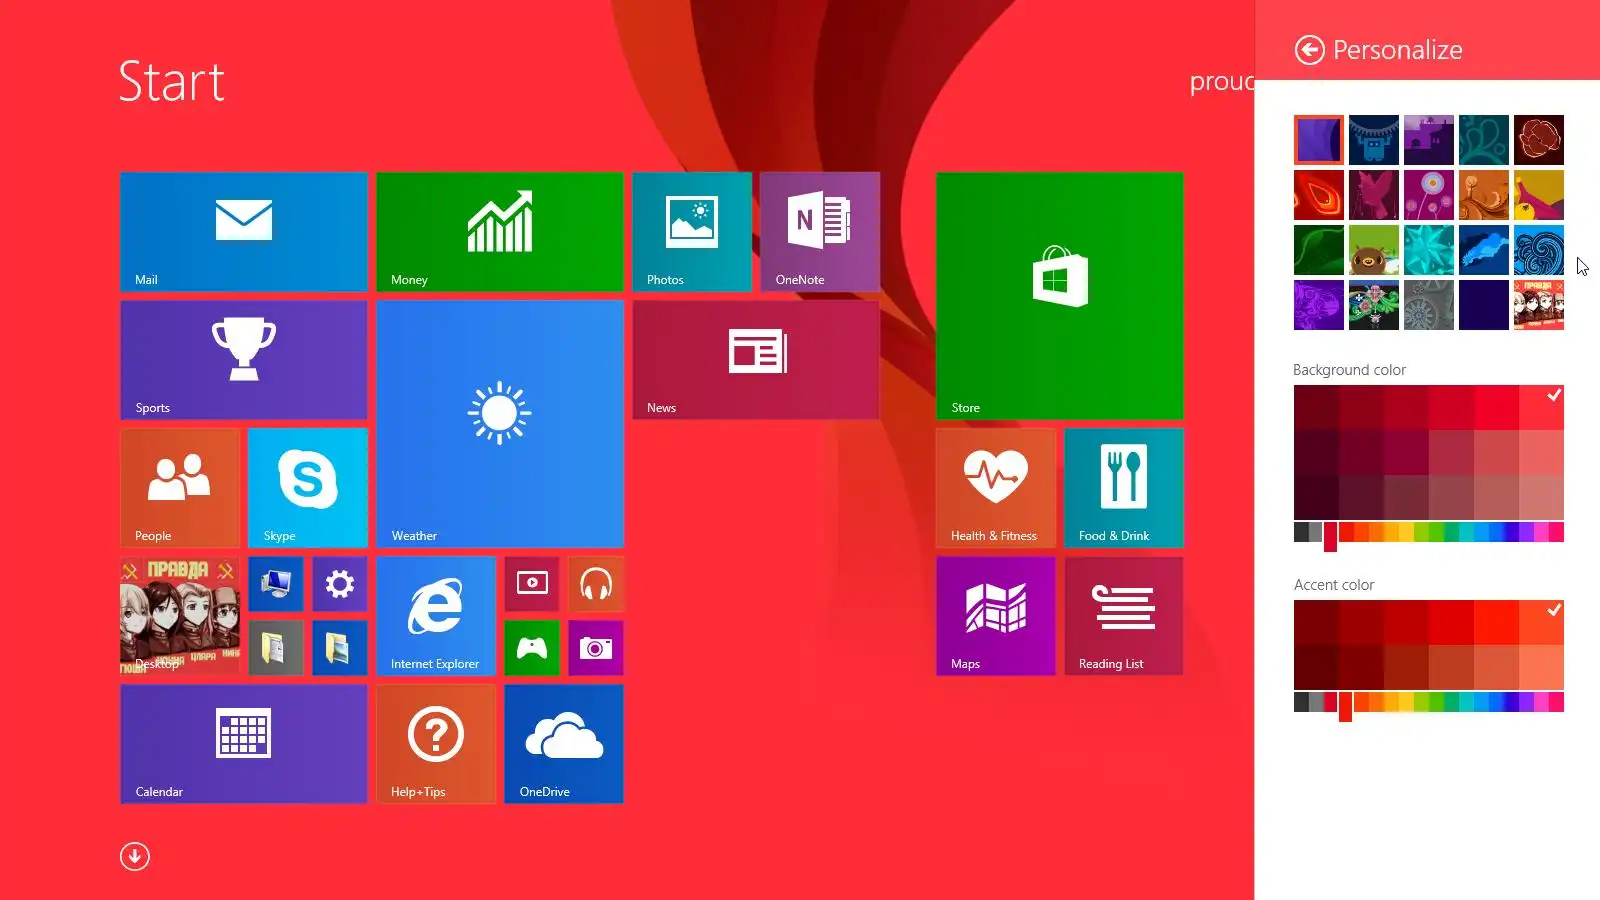
Task: Open the Desktop tile
Action: 180,616
